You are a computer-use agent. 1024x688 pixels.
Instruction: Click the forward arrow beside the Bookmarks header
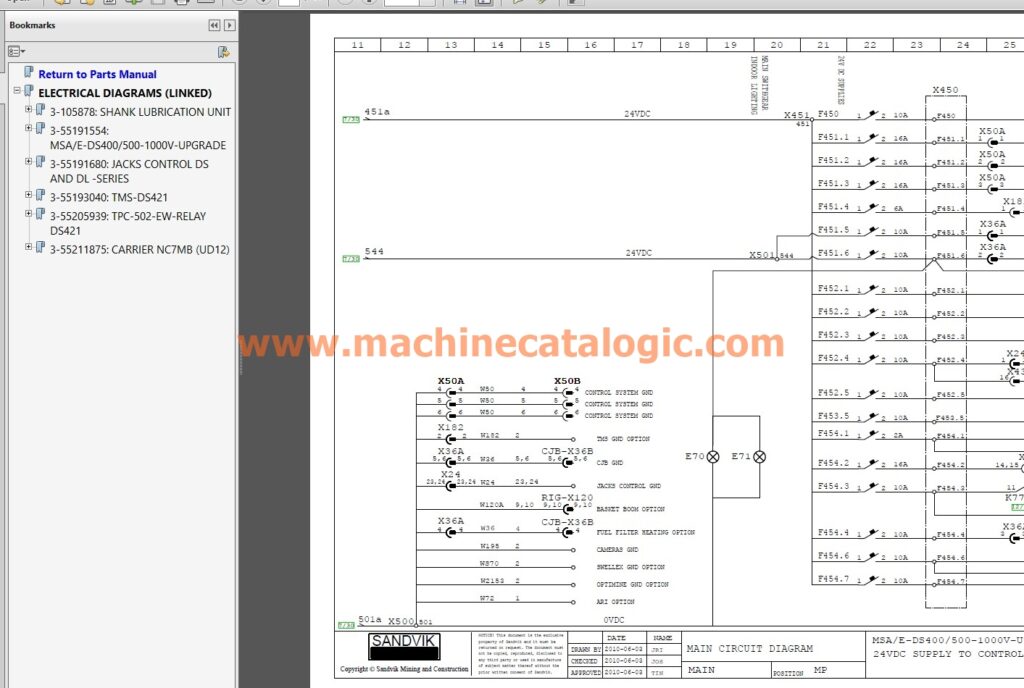pyautogui.click(x=229, y=25)
